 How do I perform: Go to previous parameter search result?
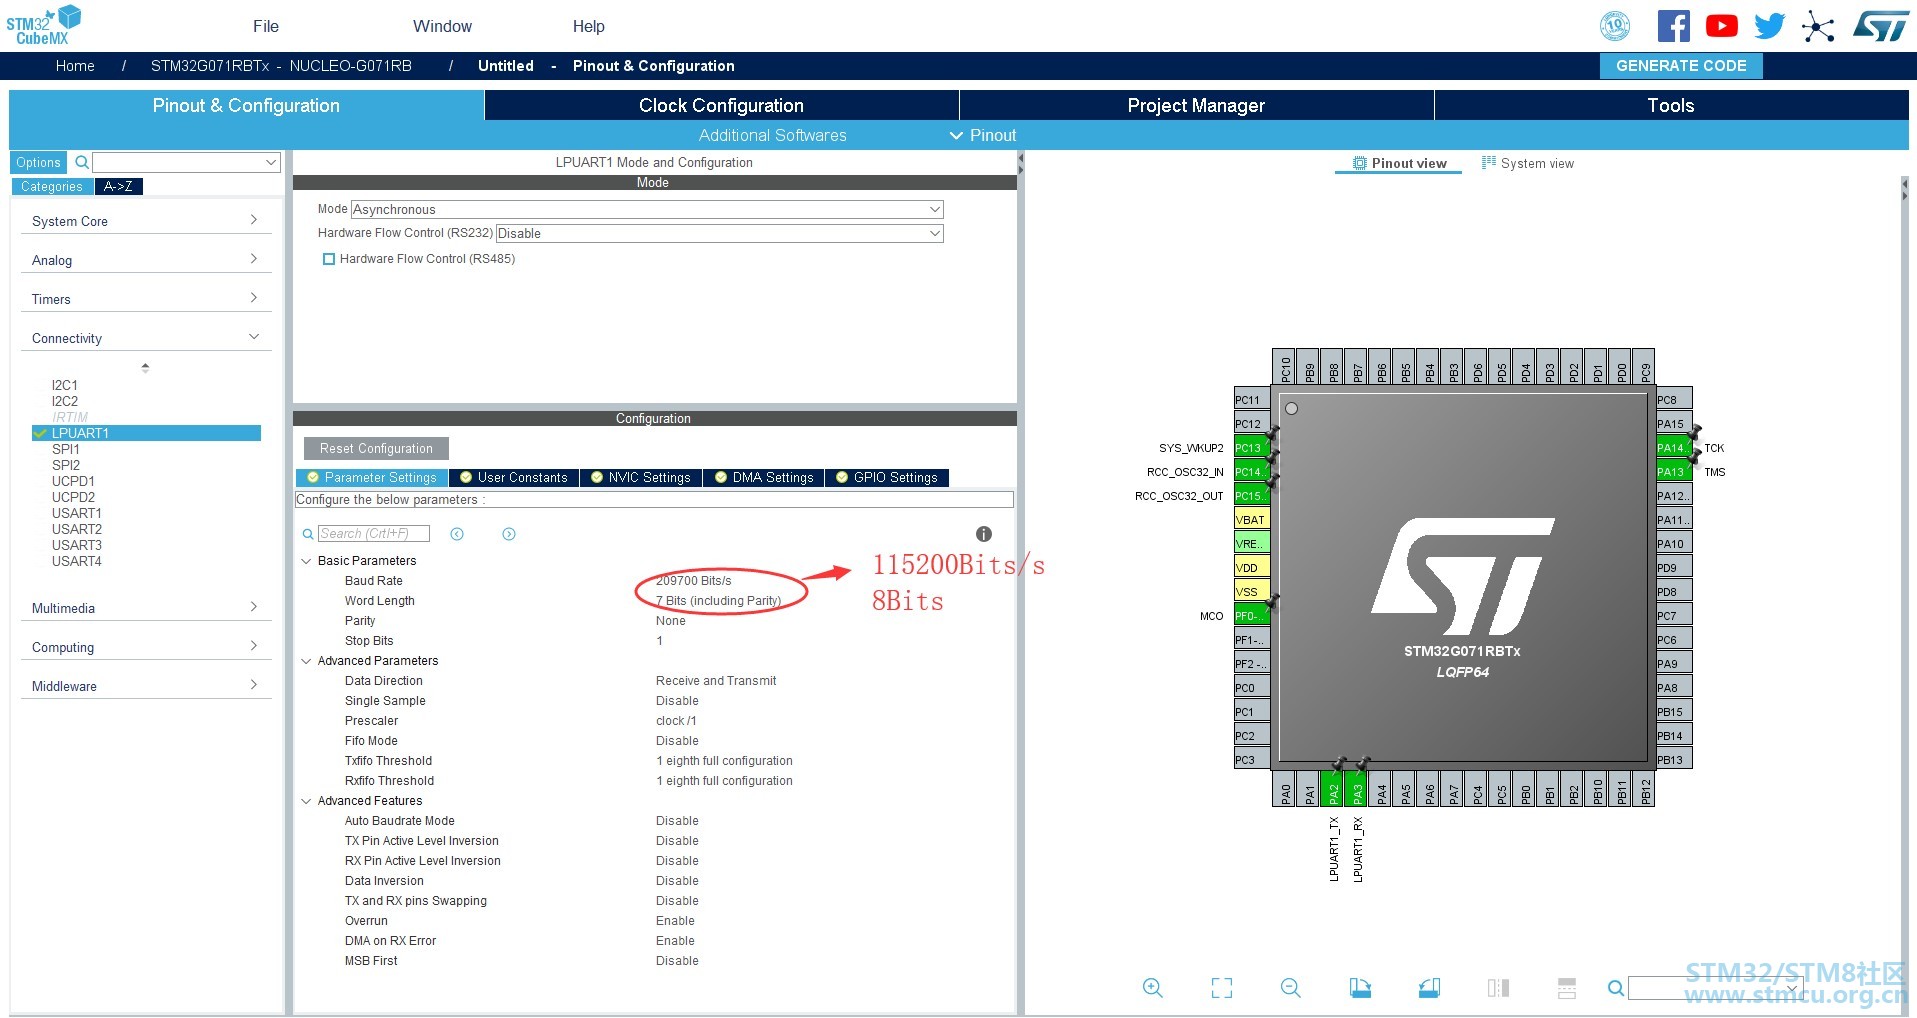click(457, 534)
